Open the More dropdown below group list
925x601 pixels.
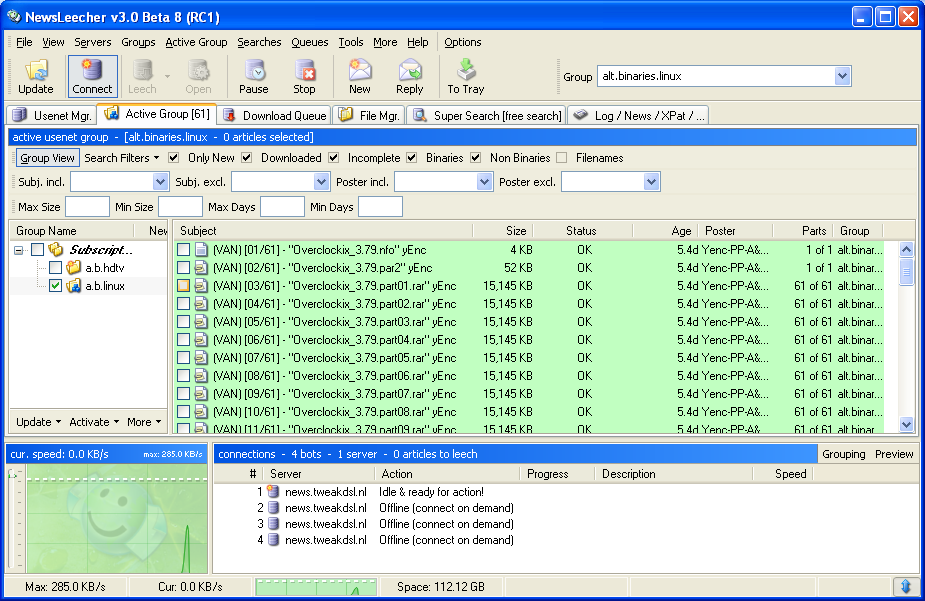coord(144,422)
